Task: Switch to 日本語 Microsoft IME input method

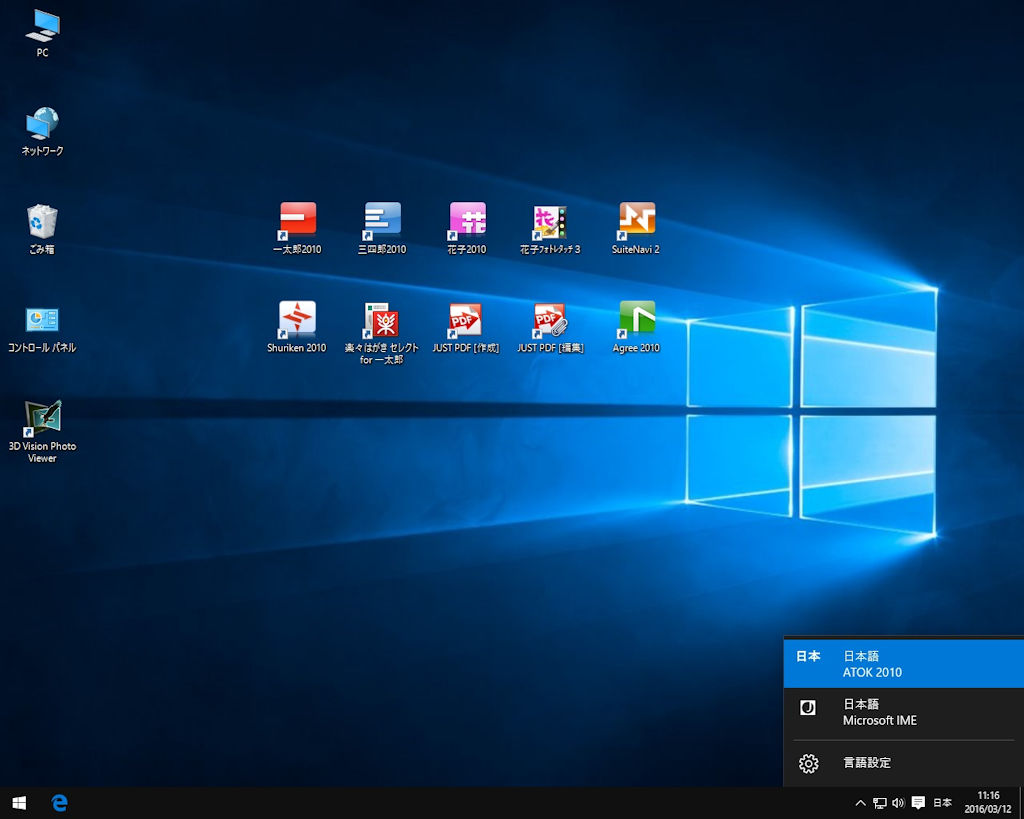Action: [904, 712]
